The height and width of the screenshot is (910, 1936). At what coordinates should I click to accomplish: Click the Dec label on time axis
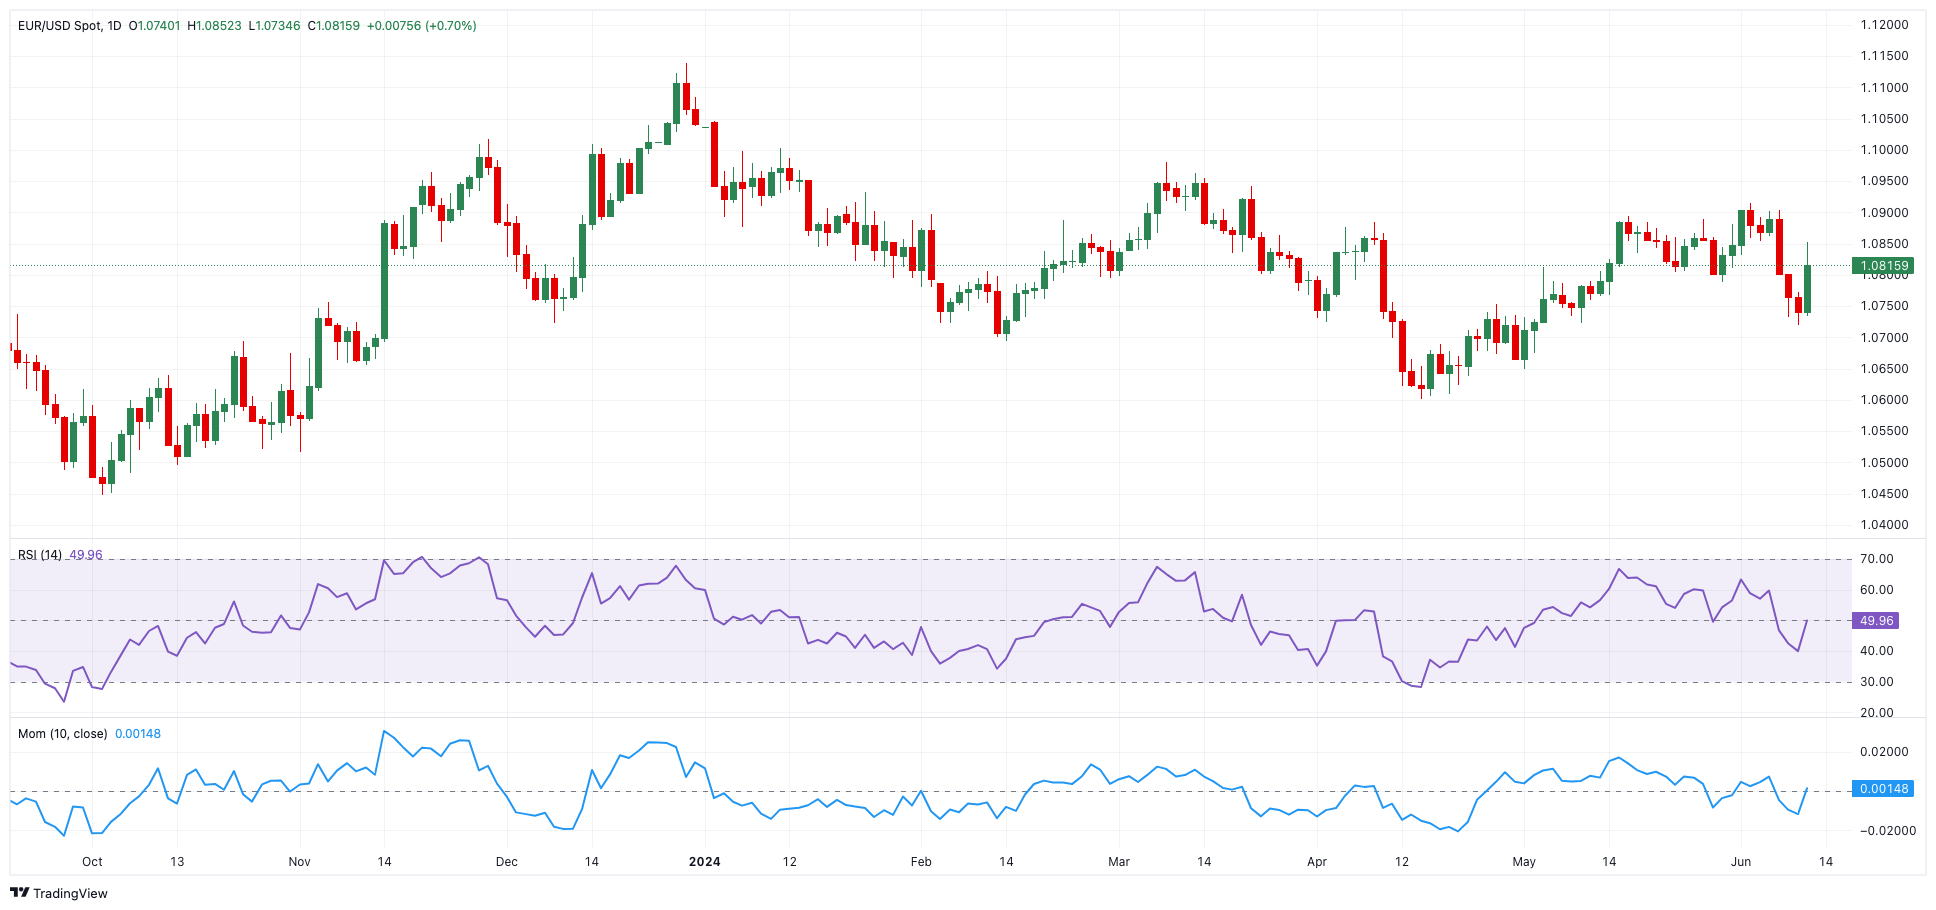tap(507, 862)
